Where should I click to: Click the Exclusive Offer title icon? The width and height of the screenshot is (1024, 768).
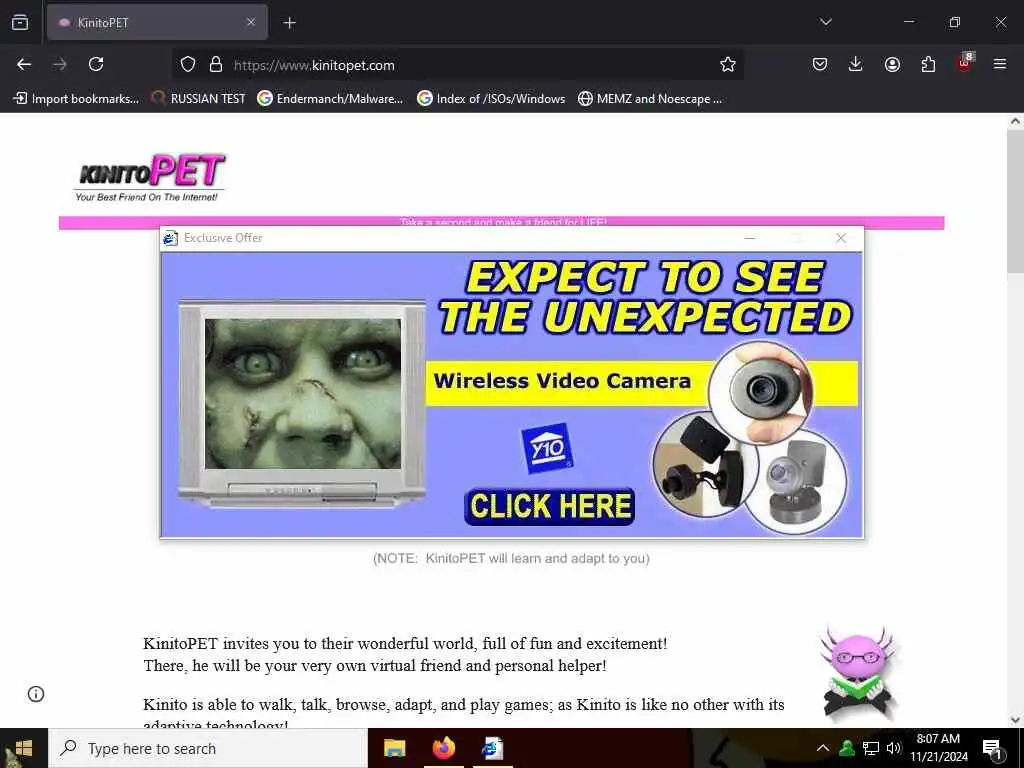click(x=170, y=238)
